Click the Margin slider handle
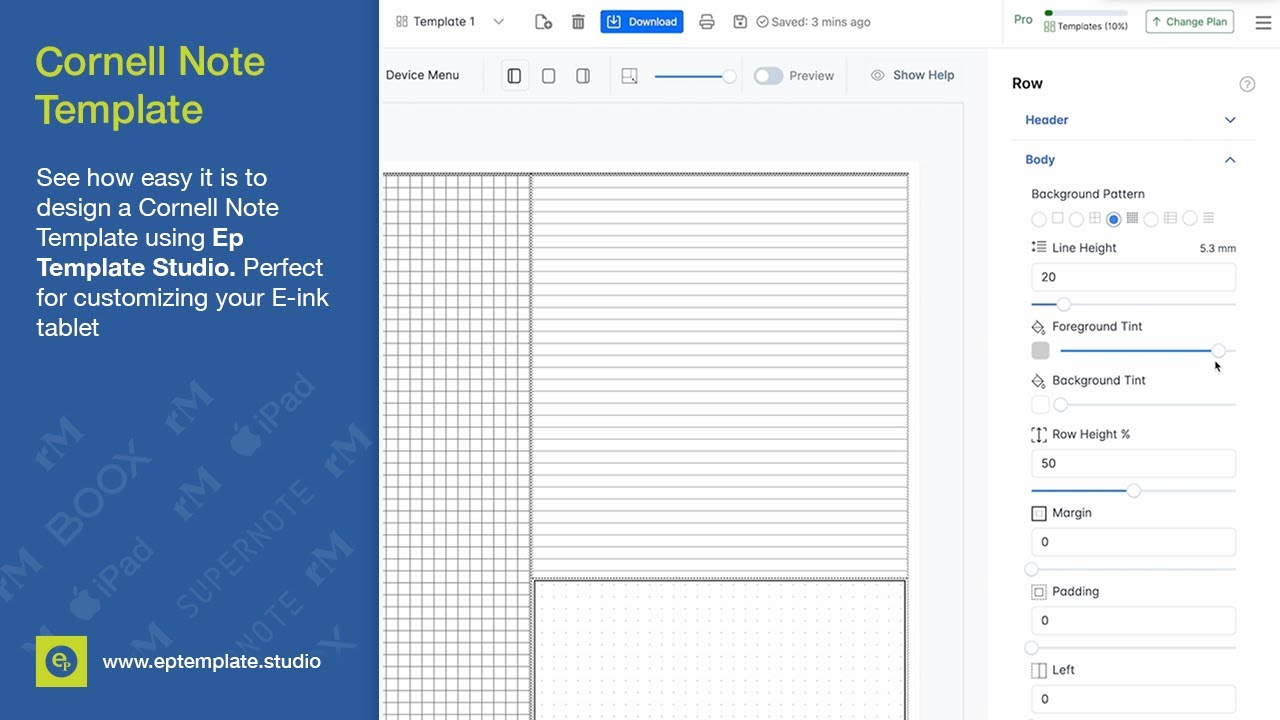 (1032, 569)
